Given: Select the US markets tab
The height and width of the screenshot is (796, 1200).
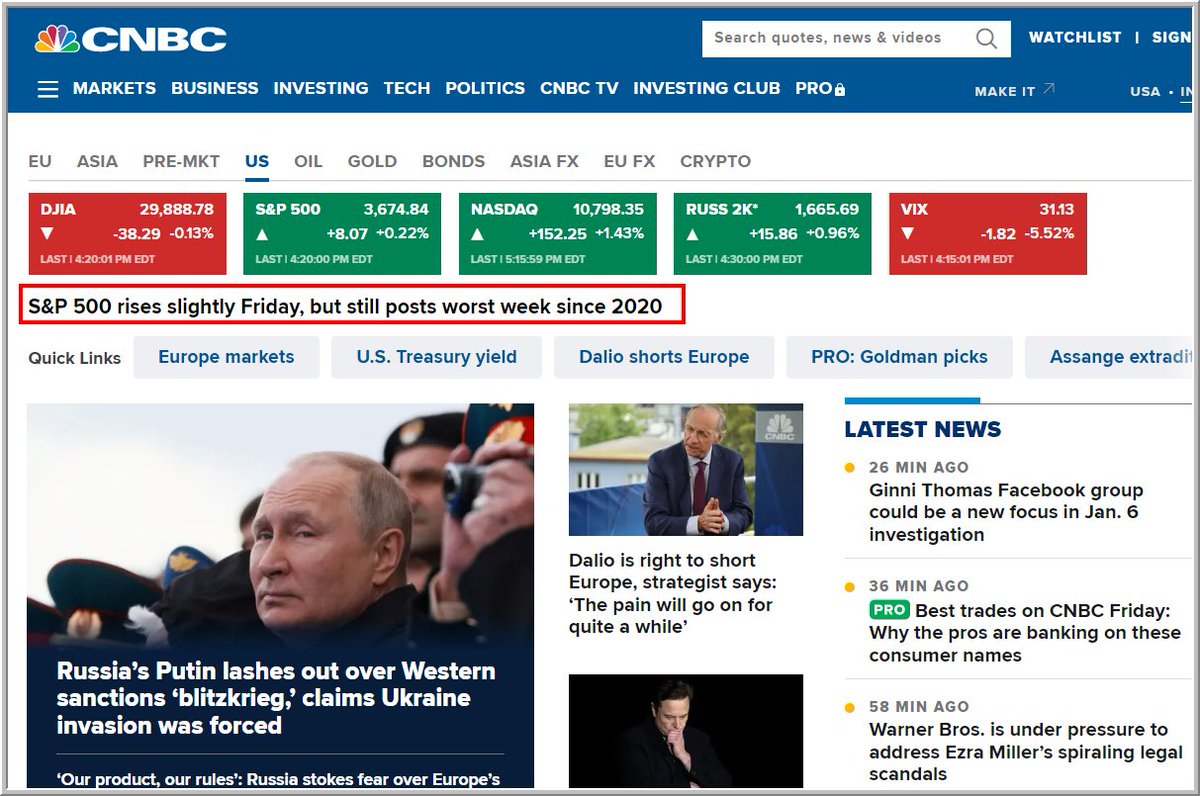Looking at the screenshot, I should pos(257,161).
